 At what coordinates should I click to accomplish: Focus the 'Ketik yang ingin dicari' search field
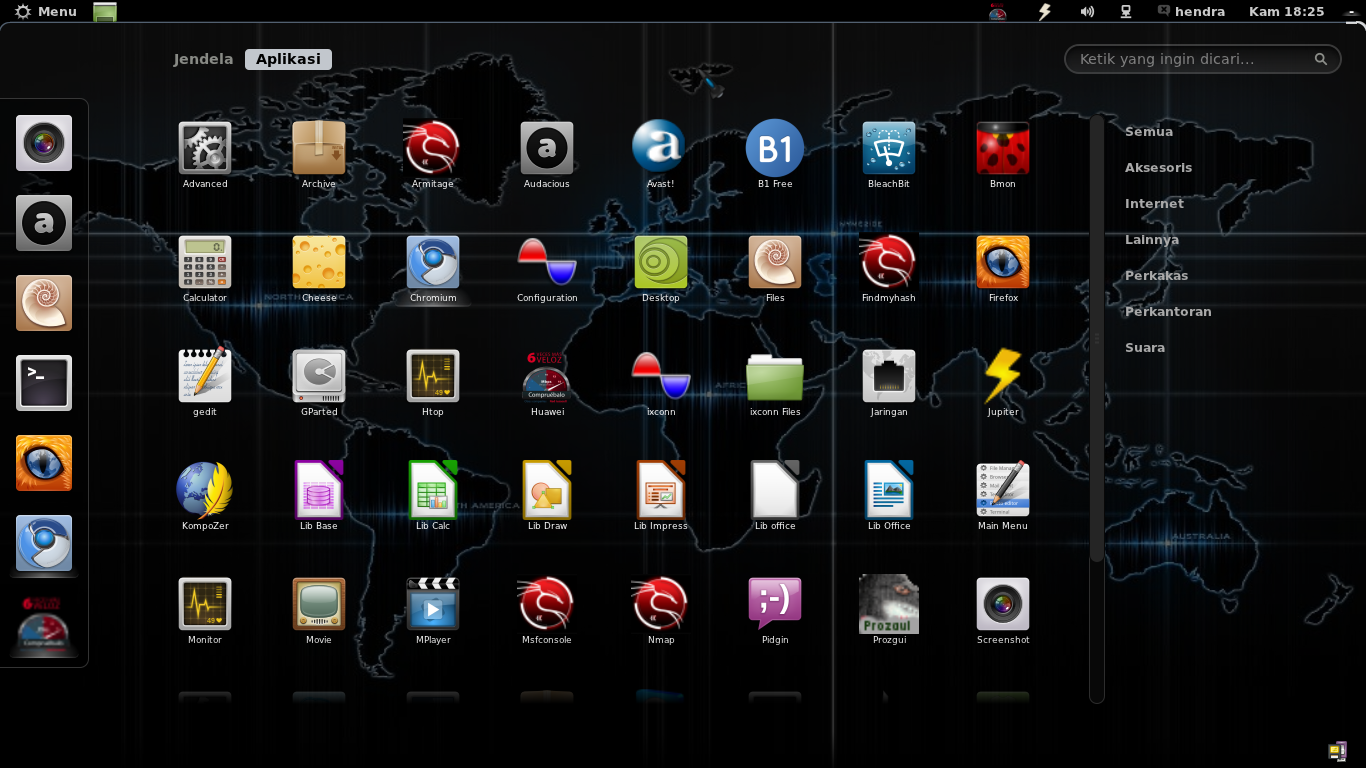pyautogui.click(x=1203, y=59)
